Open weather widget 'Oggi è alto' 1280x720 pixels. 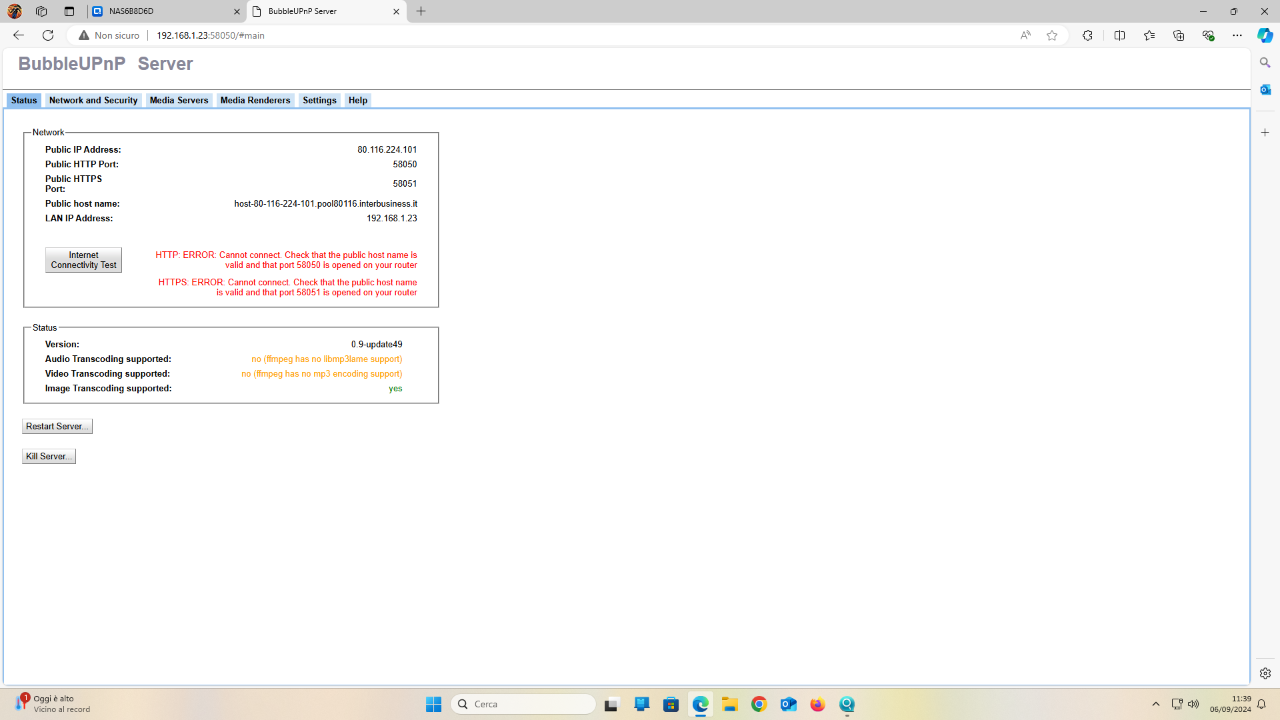point(52,704)
